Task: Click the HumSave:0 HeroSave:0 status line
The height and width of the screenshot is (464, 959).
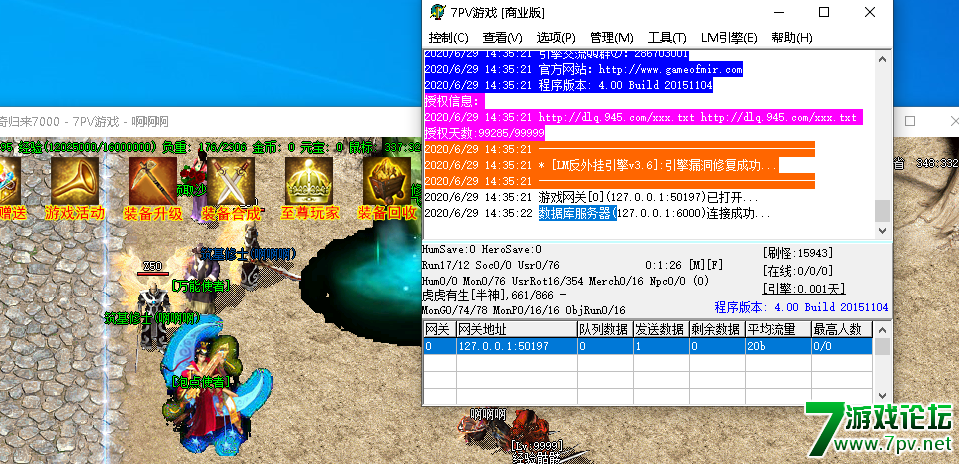Action: pyautogui.click(x=482, y=249)
